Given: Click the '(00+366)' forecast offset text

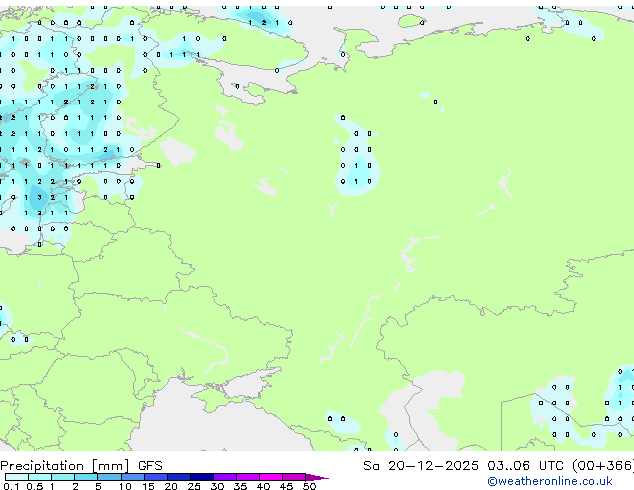Looking at the screenshot, I should pyautogui.click(x=603, y=466).
